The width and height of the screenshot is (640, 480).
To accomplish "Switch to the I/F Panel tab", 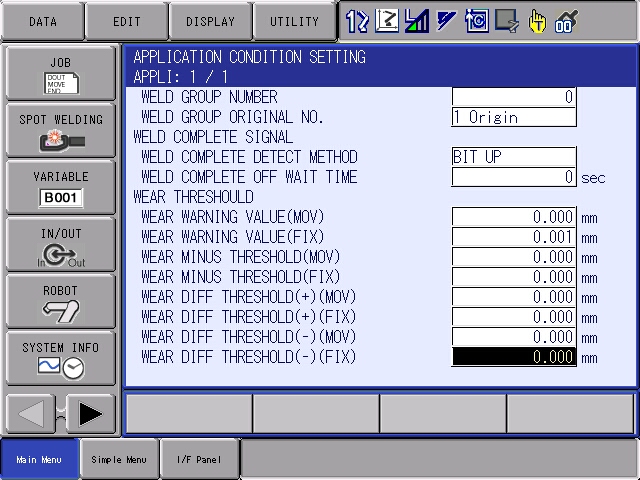I will (x=200, y=460).
